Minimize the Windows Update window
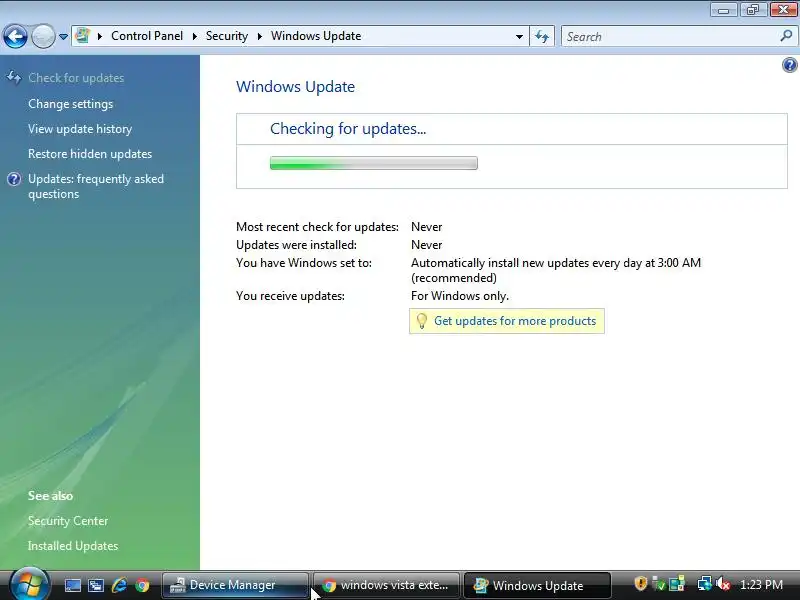This screenshot has width=800, height=600. pos(723,10)
